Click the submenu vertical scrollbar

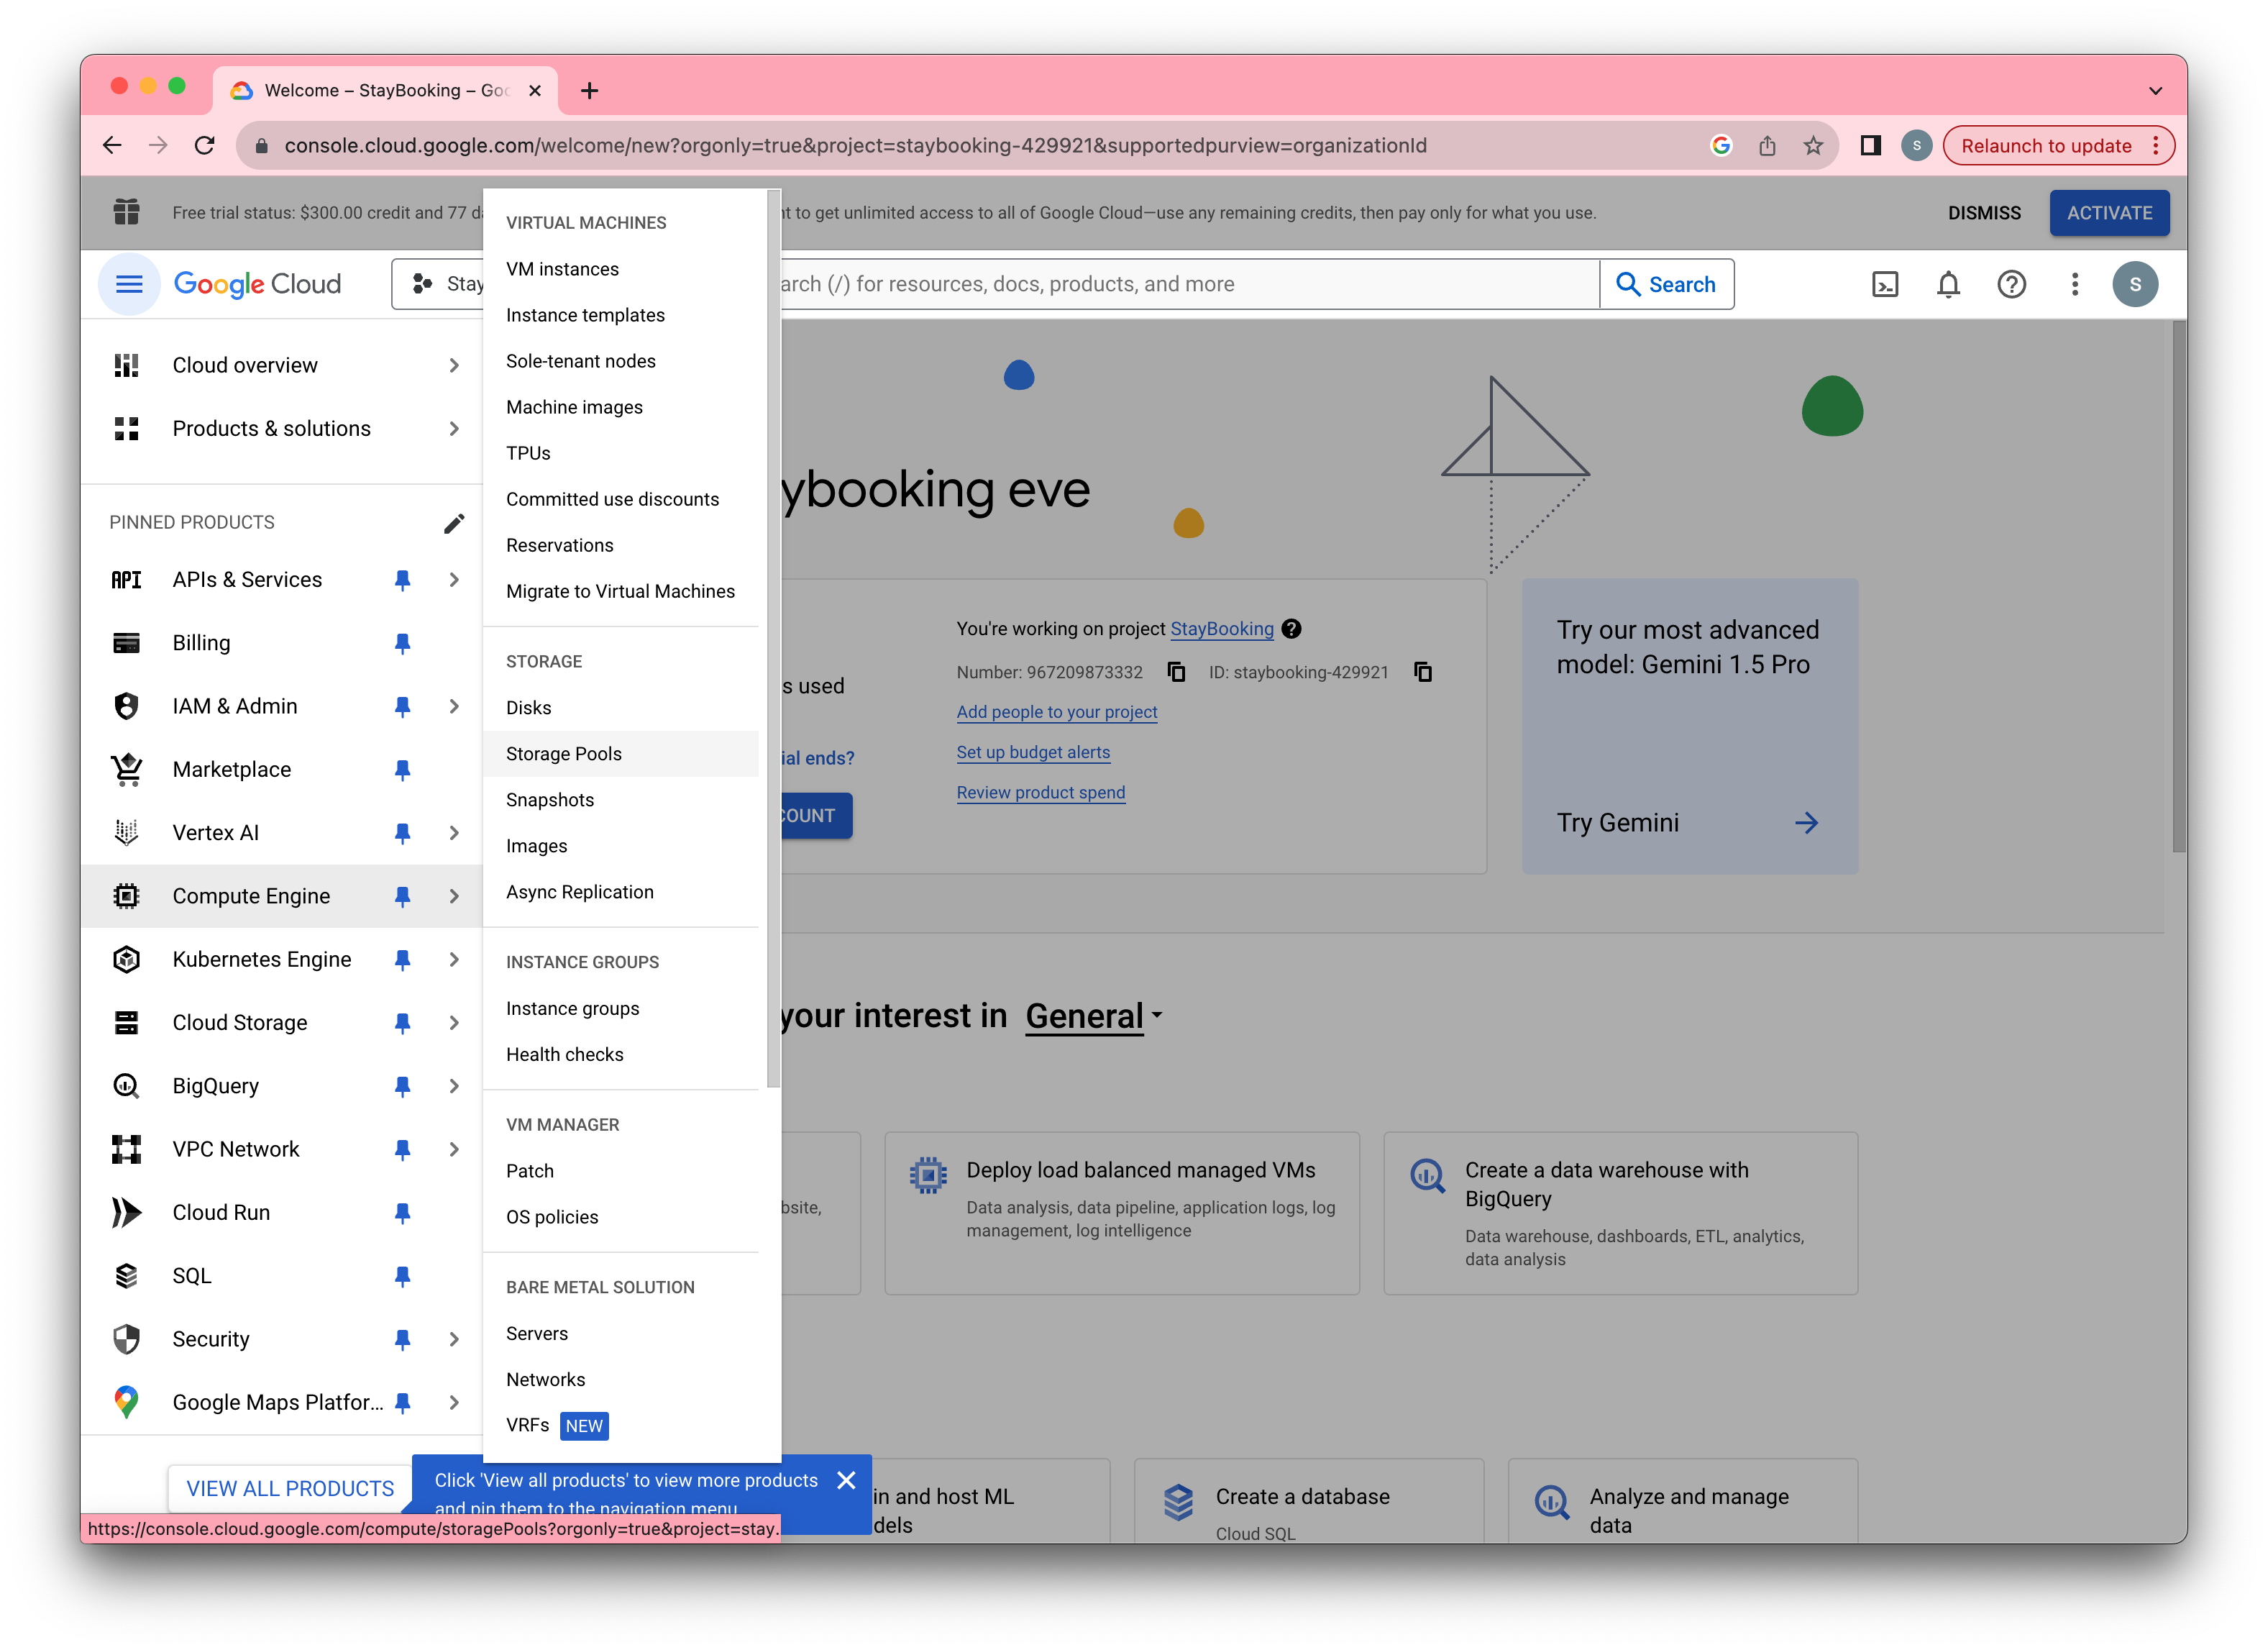[773, 640]
